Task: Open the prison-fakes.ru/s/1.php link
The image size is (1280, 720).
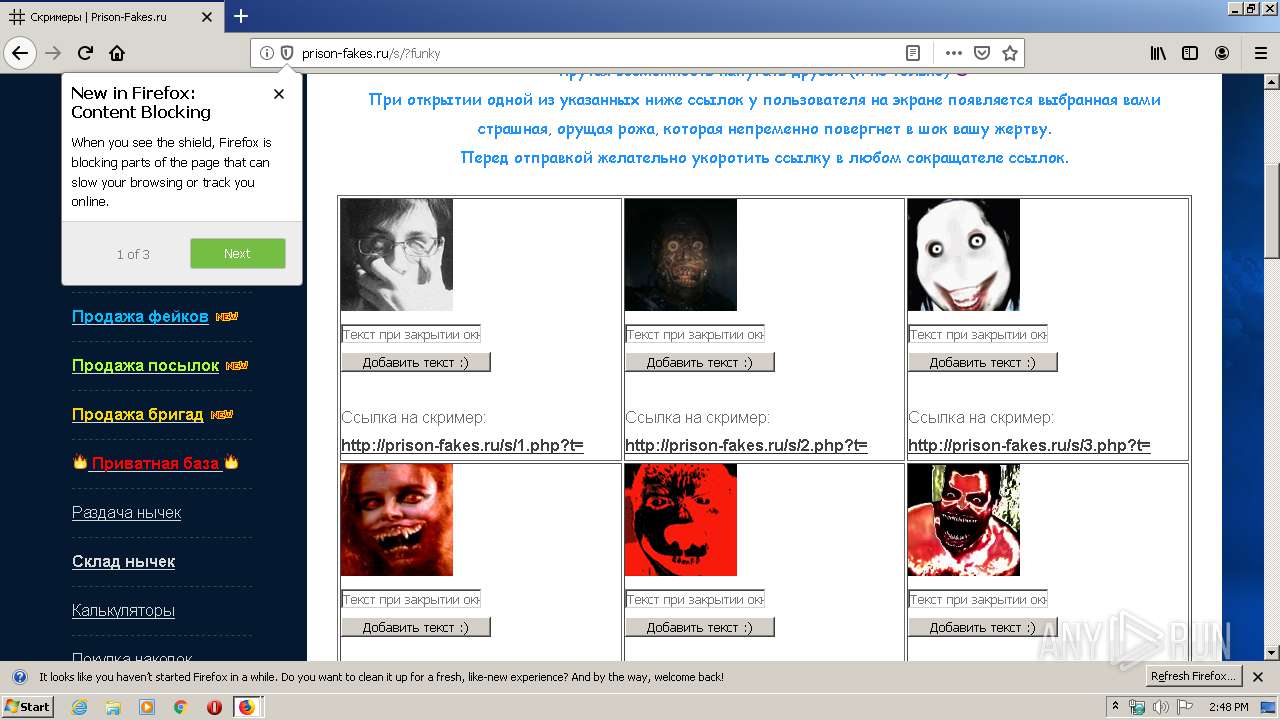Action: pyautogui.click(x=462, y=445)
